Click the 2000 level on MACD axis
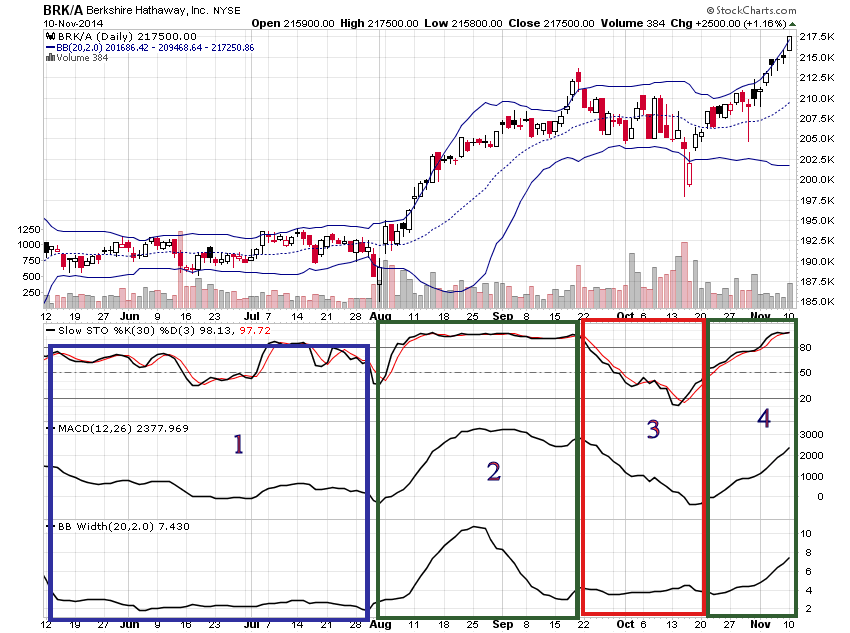850x633 pixels. [x=812, y=455]
